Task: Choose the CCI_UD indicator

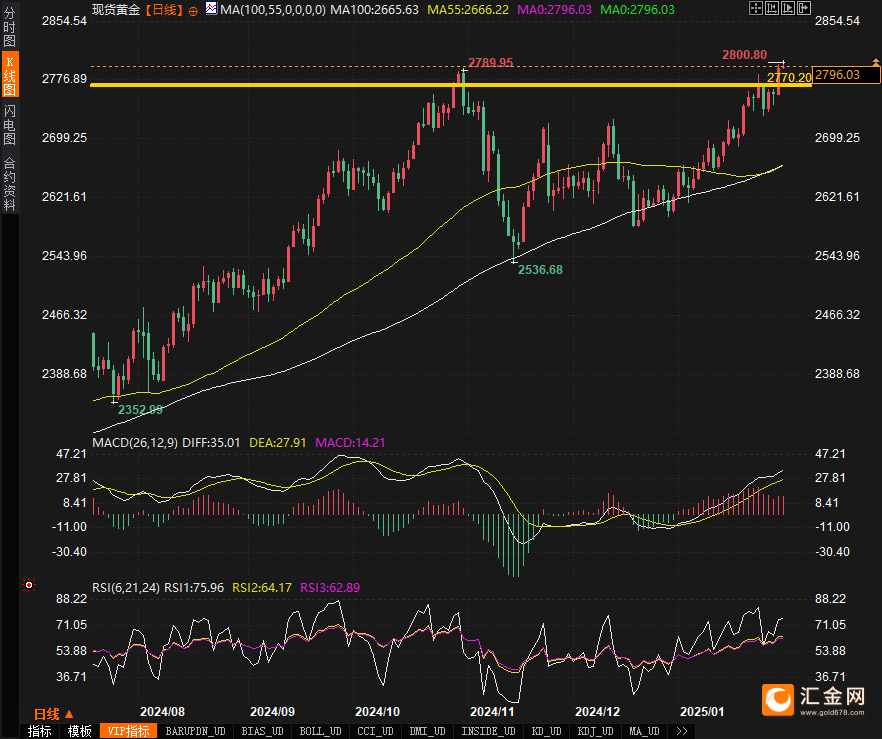Action: pyautogui.click(x=378, y=731)
